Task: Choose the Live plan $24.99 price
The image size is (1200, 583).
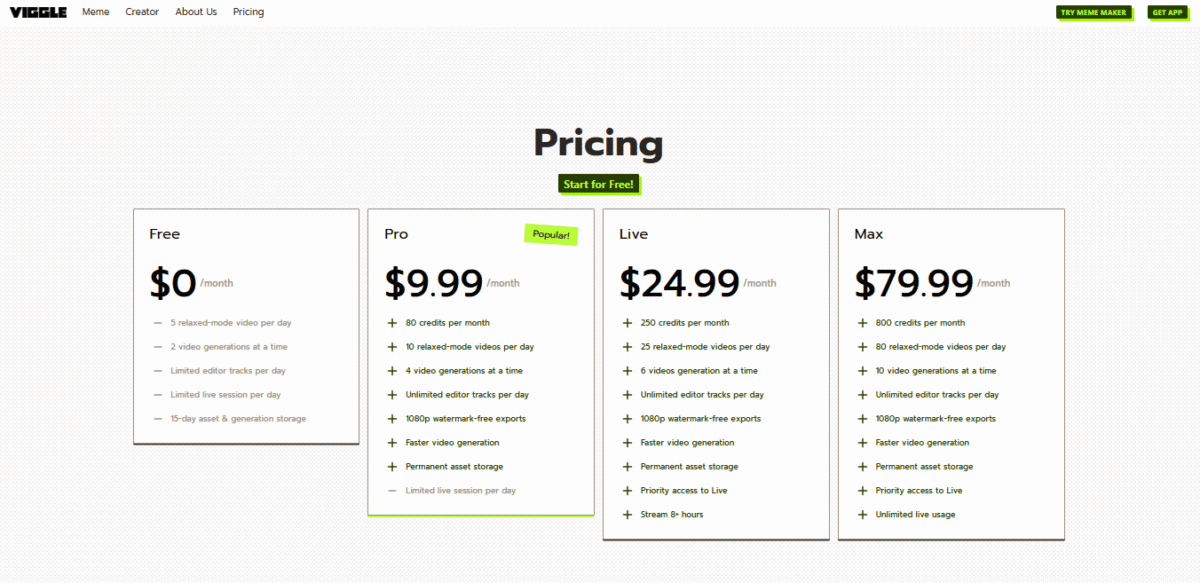Action: 679,283
